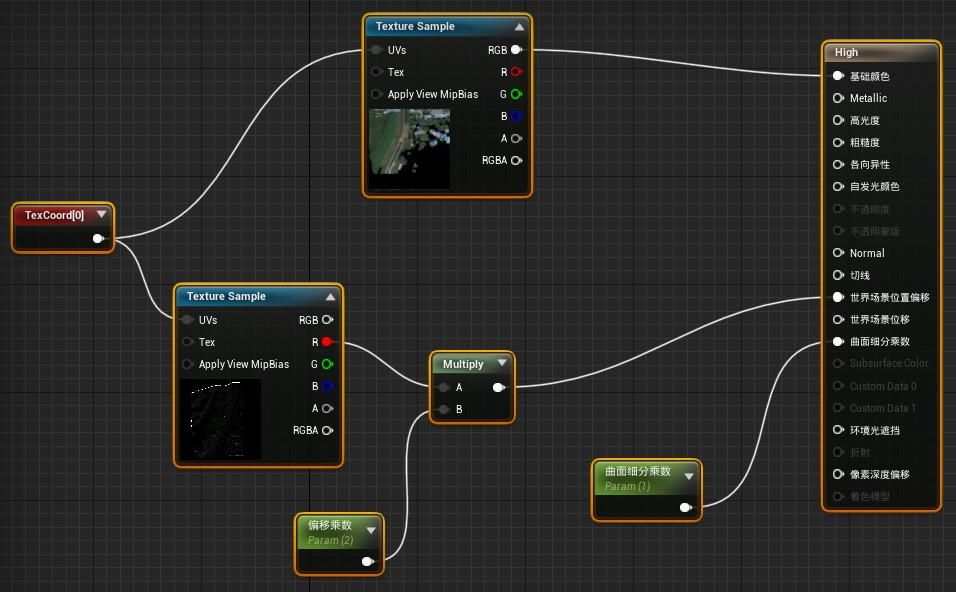The width and height of the screenshot is (956, 592).
Task: Click RGBA output pin of upper Texture Sample
Action: (x=516, y=160)
